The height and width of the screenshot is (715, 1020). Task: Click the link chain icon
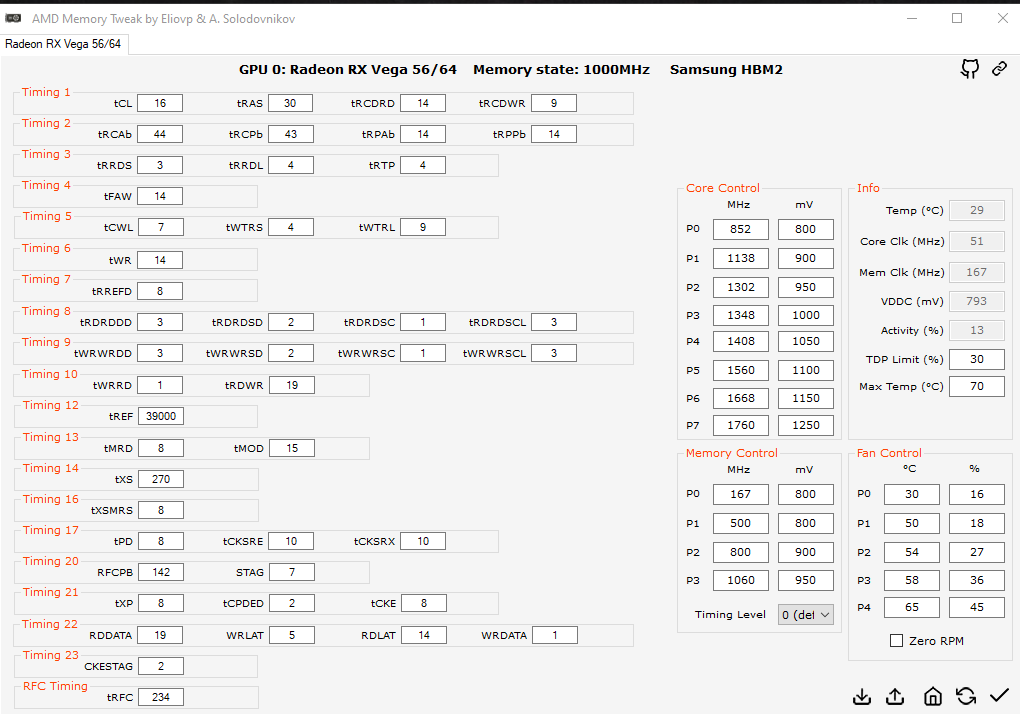pyautogui.click(x=999, y=68)
